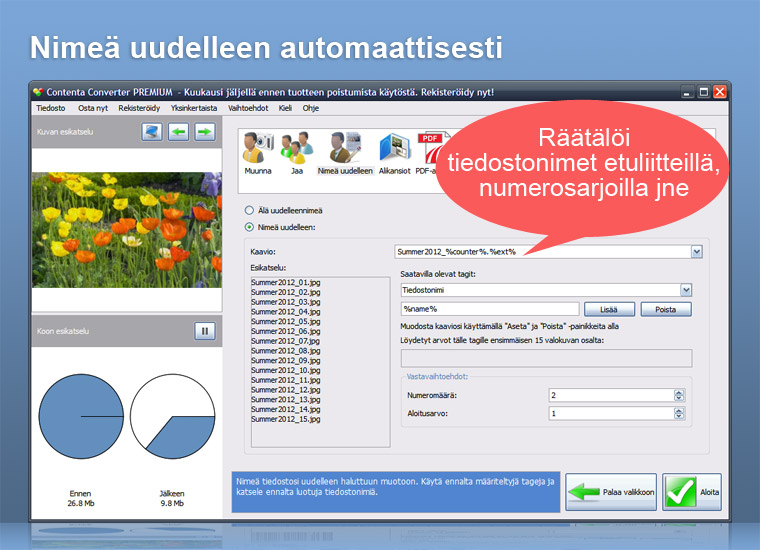Screen dimensions: 760x550
Task: Select Summer2012_03.jpg in preview list
Action: click(x=286, y=302)
